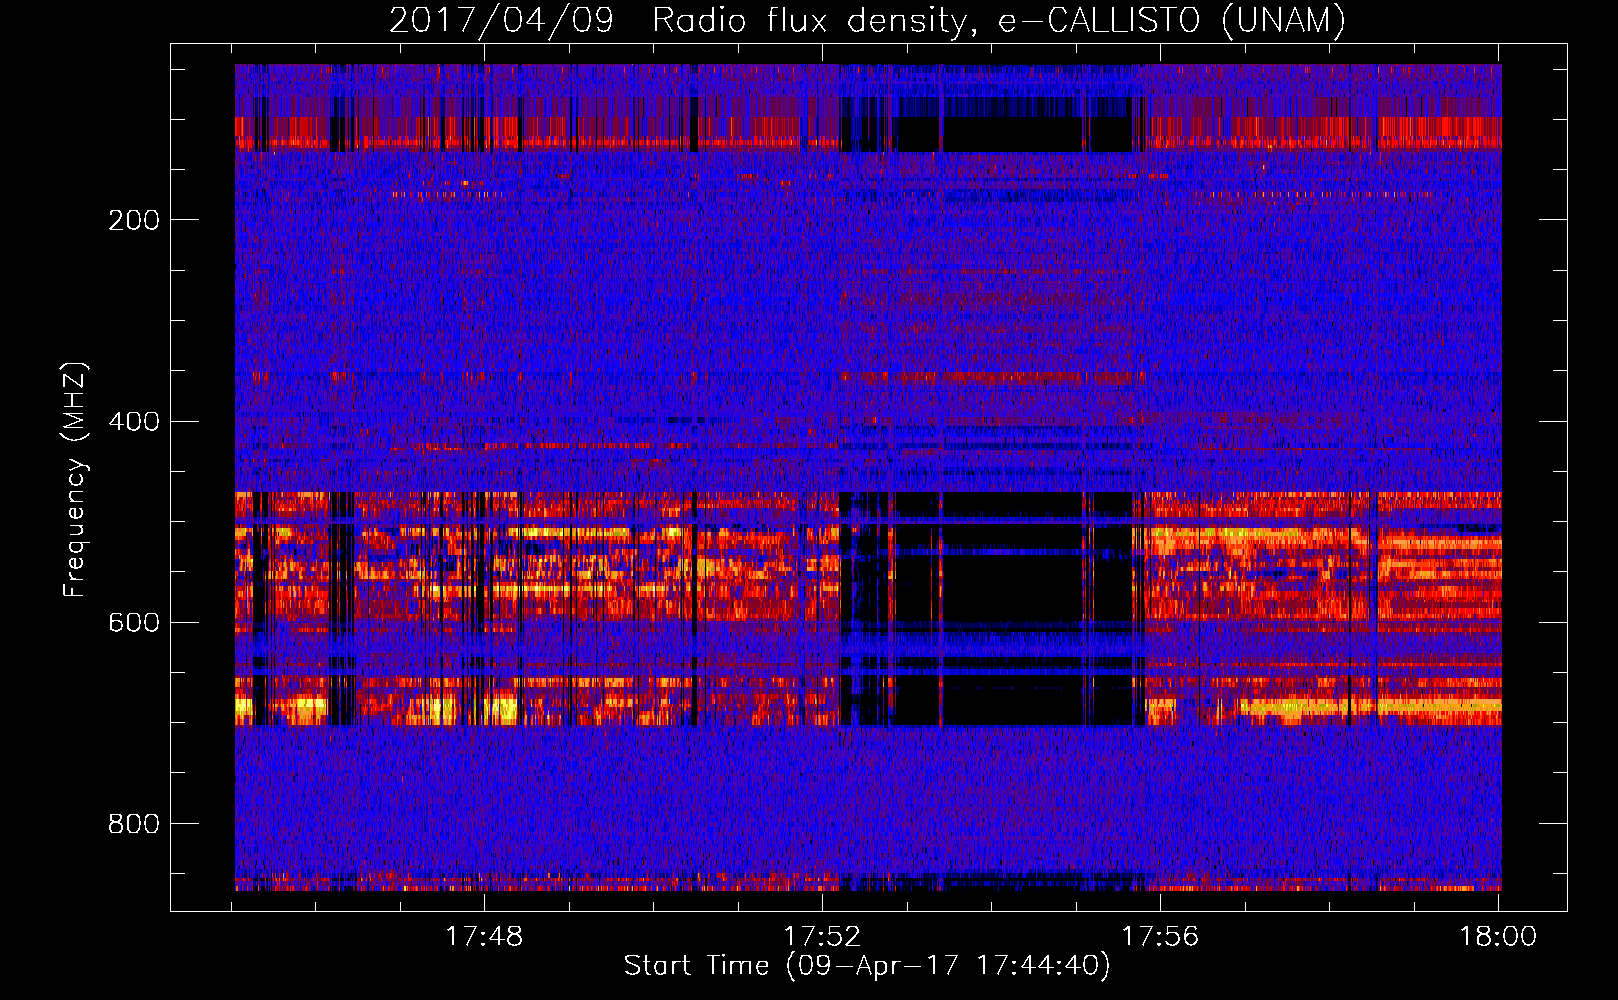Click the 'Start Time (09-Apr-17 17:44:40)' label
Image resolution: width=1618 pixels, height=1000 pixels.
[867, 966]
